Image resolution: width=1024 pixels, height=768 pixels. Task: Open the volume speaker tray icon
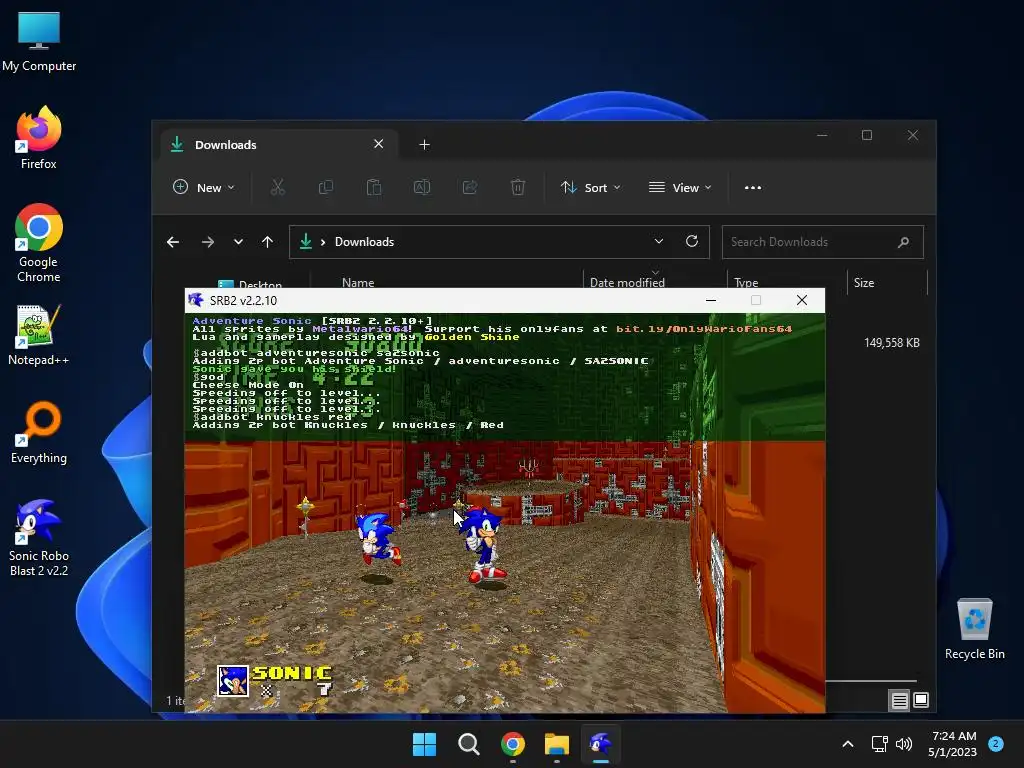904,744
